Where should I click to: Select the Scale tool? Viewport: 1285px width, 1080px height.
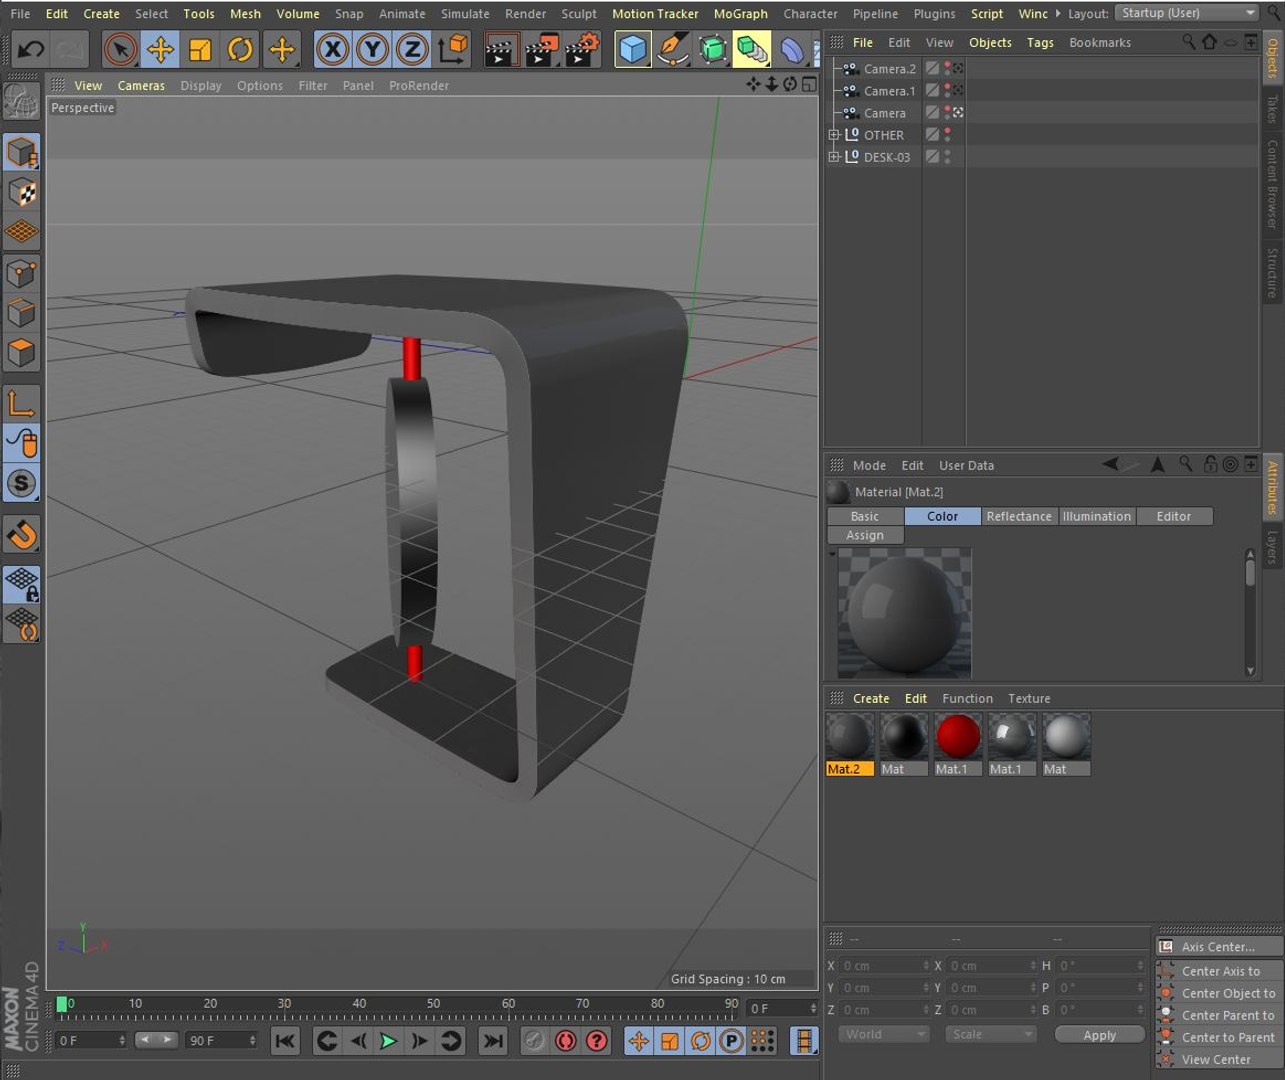(200, 49)
